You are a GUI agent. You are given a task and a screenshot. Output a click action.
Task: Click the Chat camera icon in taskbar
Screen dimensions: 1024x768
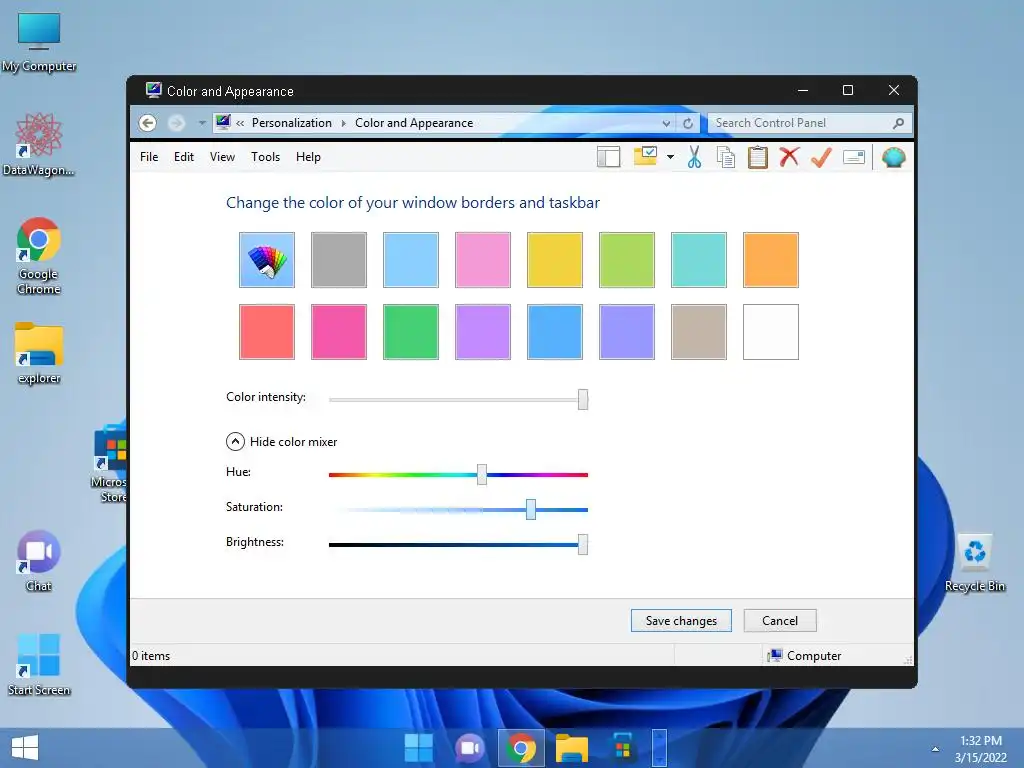click(470, 748)
